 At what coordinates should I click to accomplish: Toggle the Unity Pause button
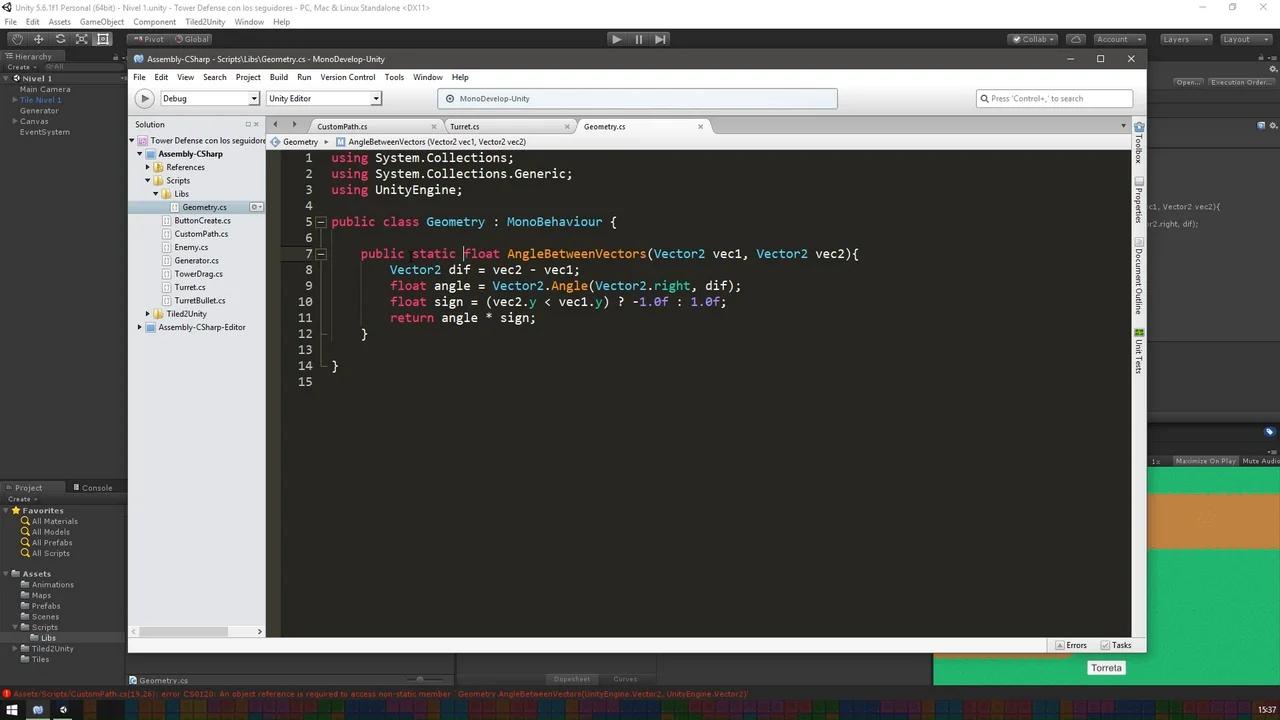pos(638,39)
